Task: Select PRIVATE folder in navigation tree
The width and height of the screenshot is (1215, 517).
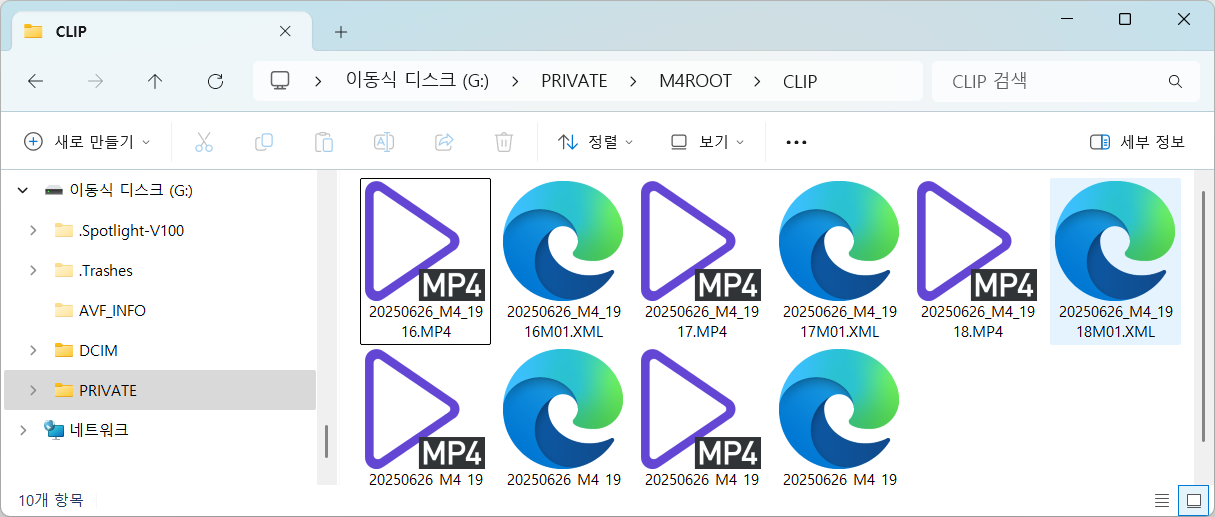Action: tap(108, 390)
